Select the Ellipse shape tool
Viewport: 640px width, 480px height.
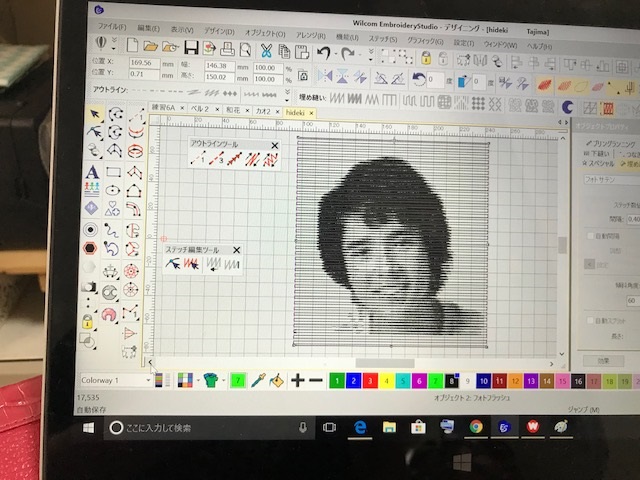tap(113, 190)
